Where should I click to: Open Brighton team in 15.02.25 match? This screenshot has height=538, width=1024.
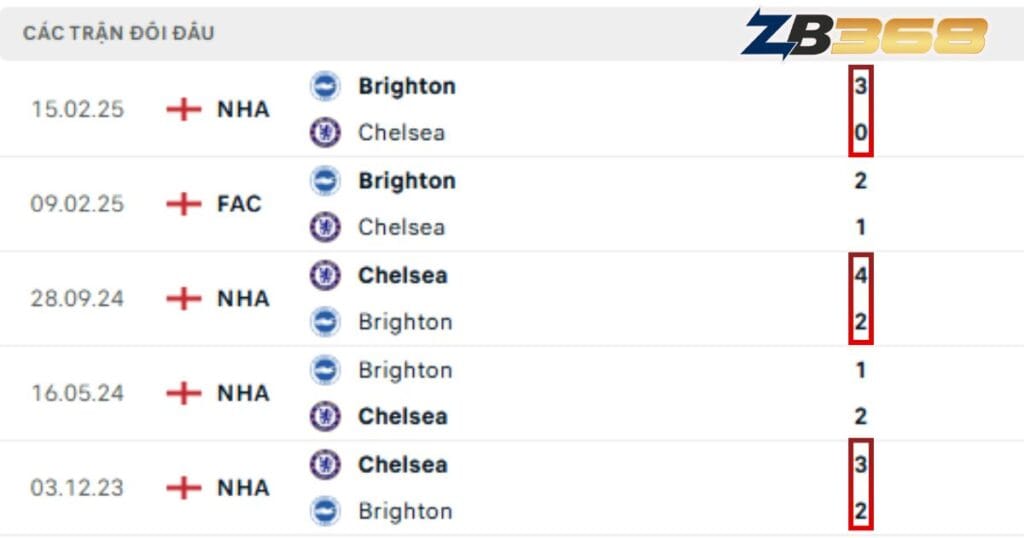pos(406,86)
